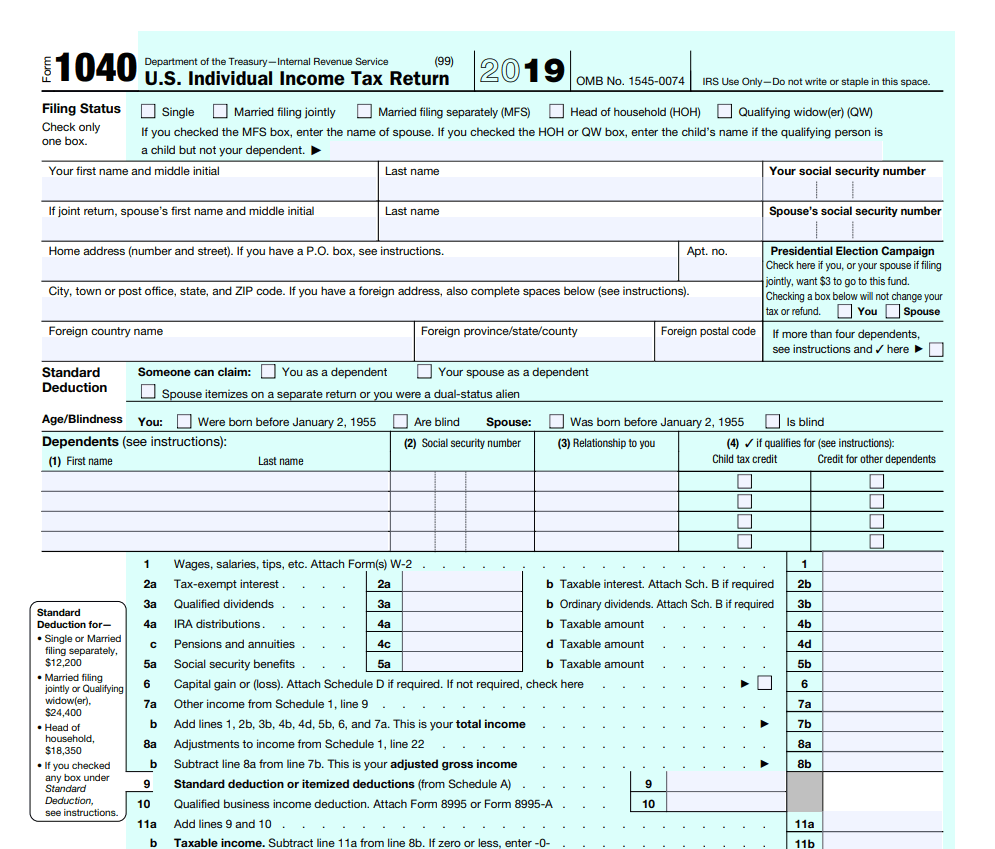Check 'Your spouse as a dependent' box
This screenshot has width=995, height=849.
(x=424, y=372)
